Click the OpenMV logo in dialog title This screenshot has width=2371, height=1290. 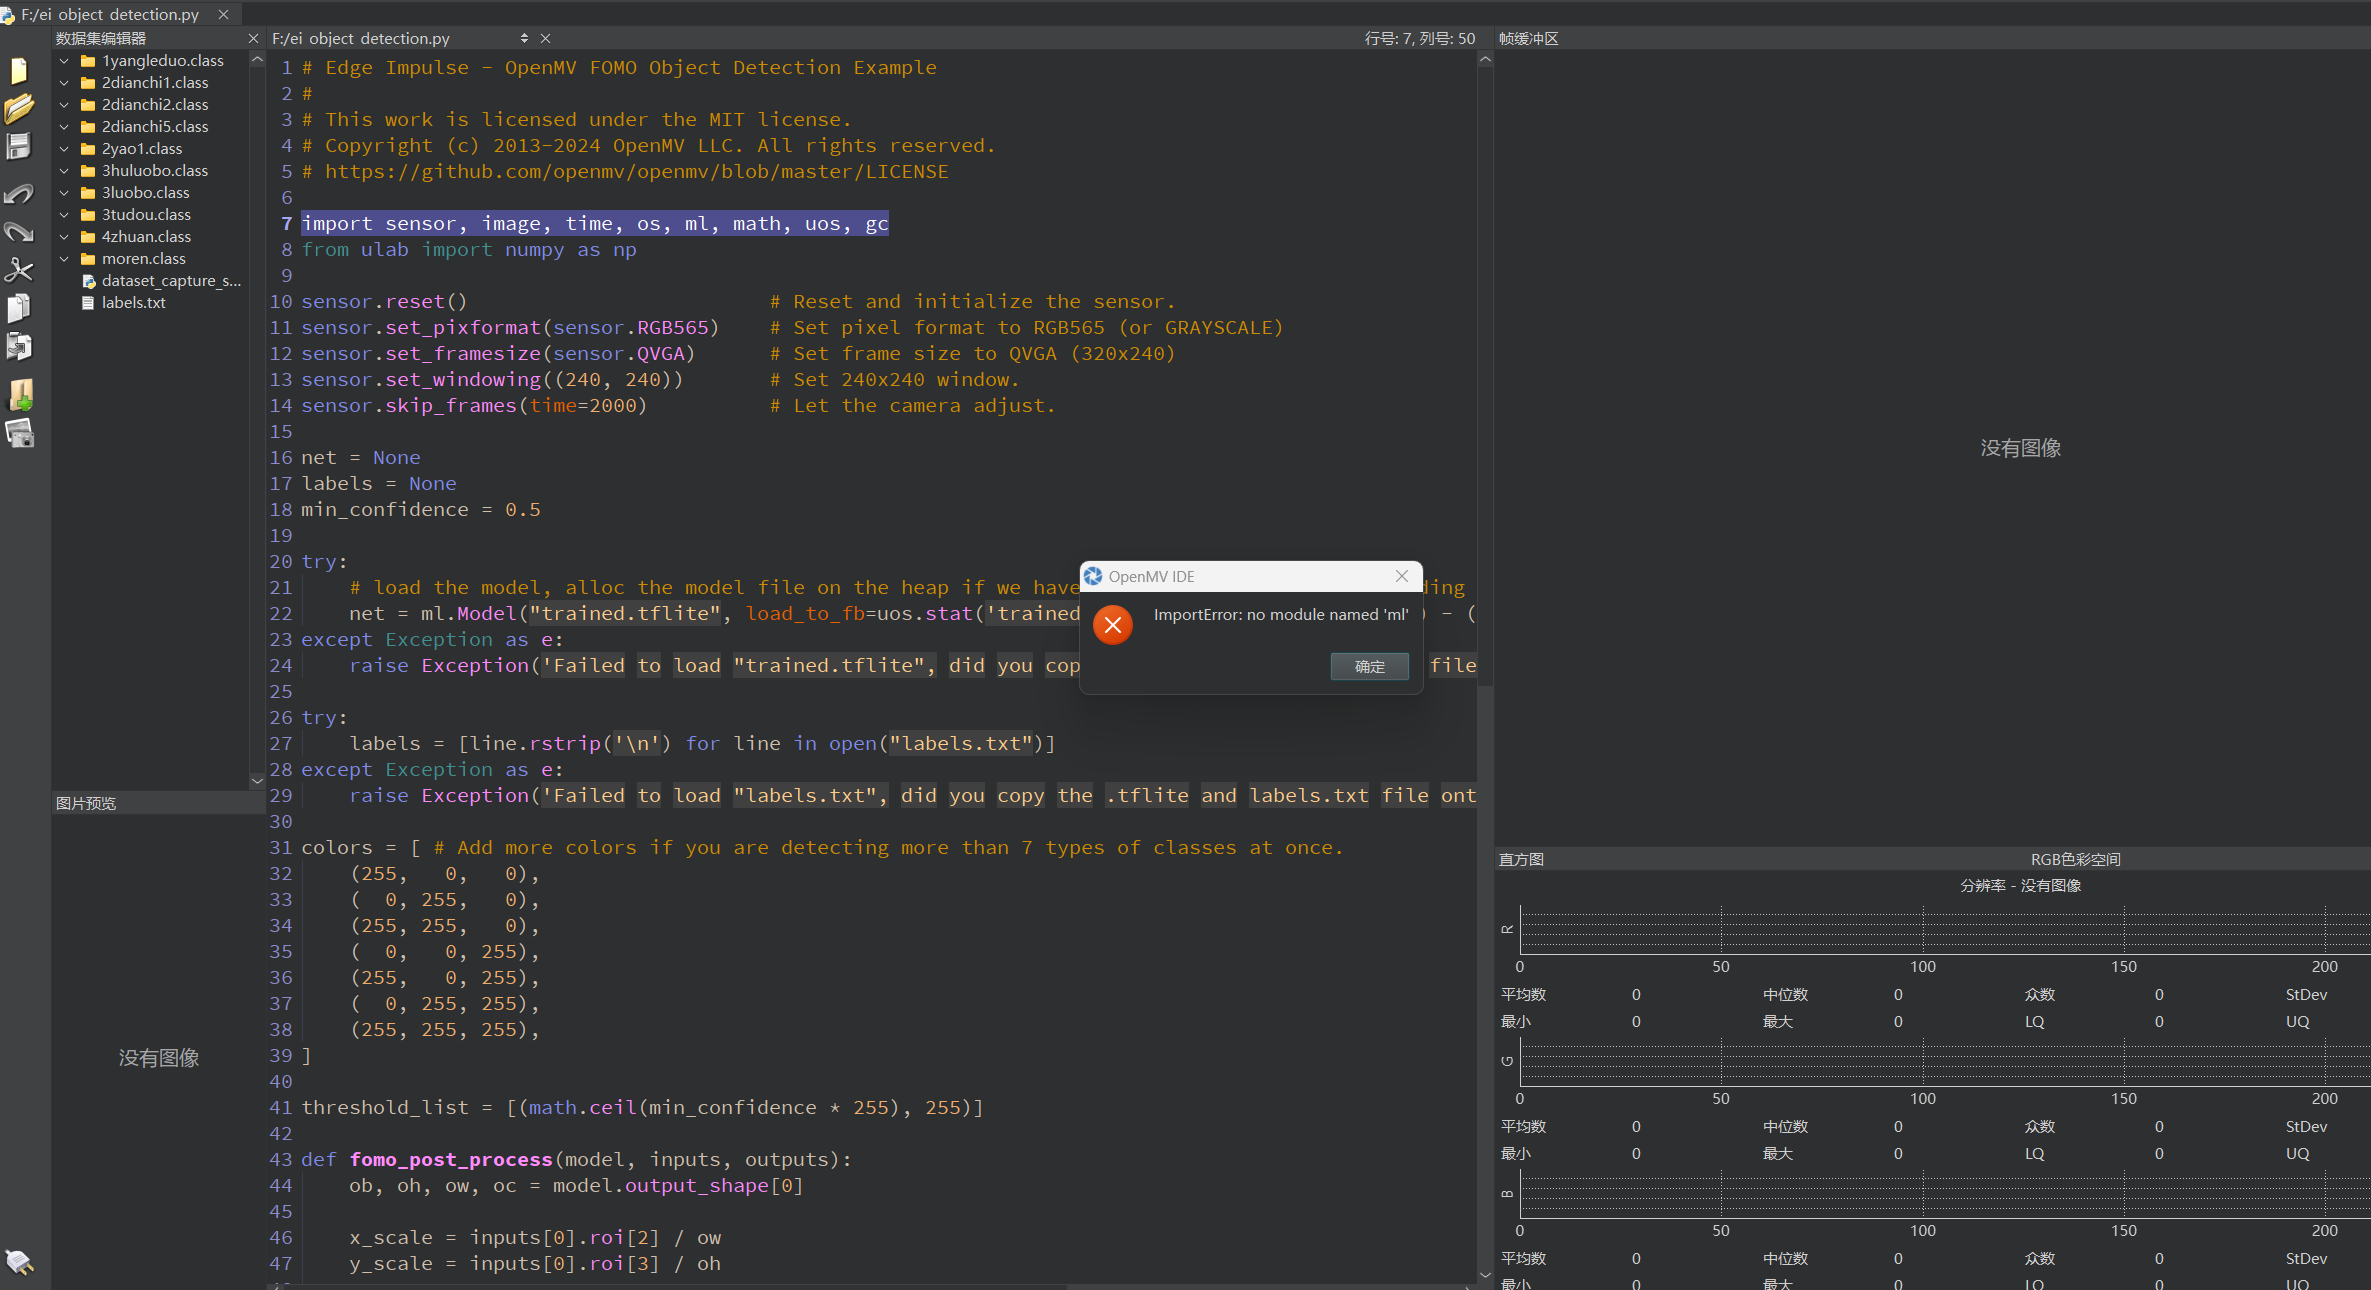pos(1093,576)
